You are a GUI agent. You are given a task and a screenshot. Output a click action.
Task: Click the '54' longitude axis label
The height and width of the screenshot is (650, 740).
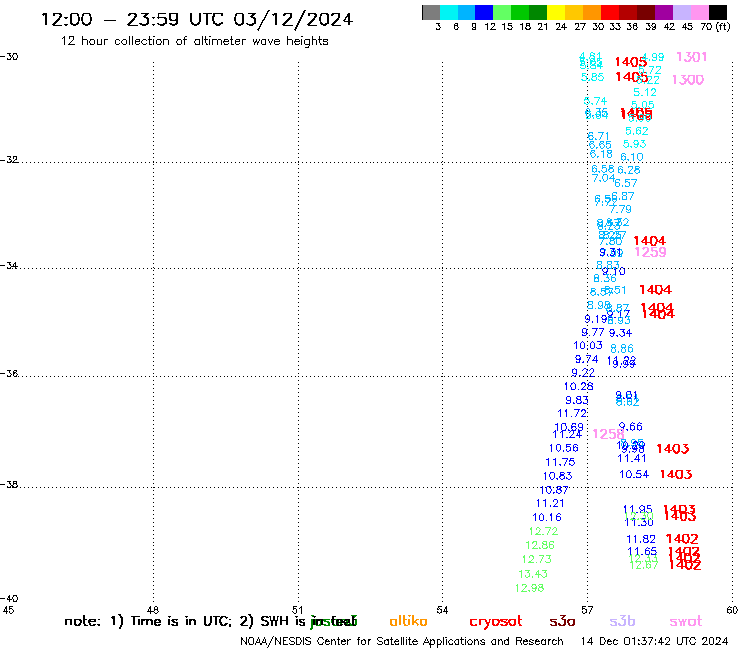[x=442, y=610]
